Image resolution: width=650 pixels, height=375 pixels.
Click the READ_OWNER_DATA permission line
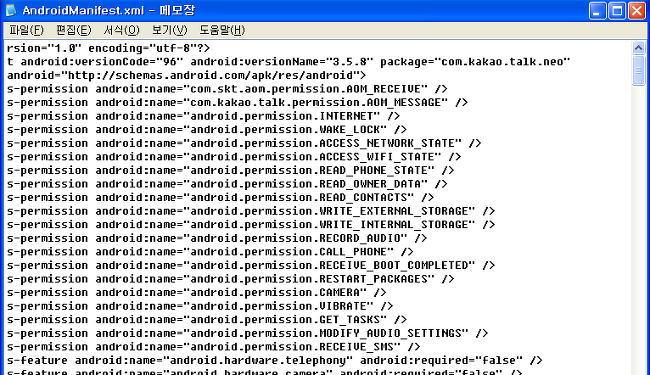(x=227, y=184)
